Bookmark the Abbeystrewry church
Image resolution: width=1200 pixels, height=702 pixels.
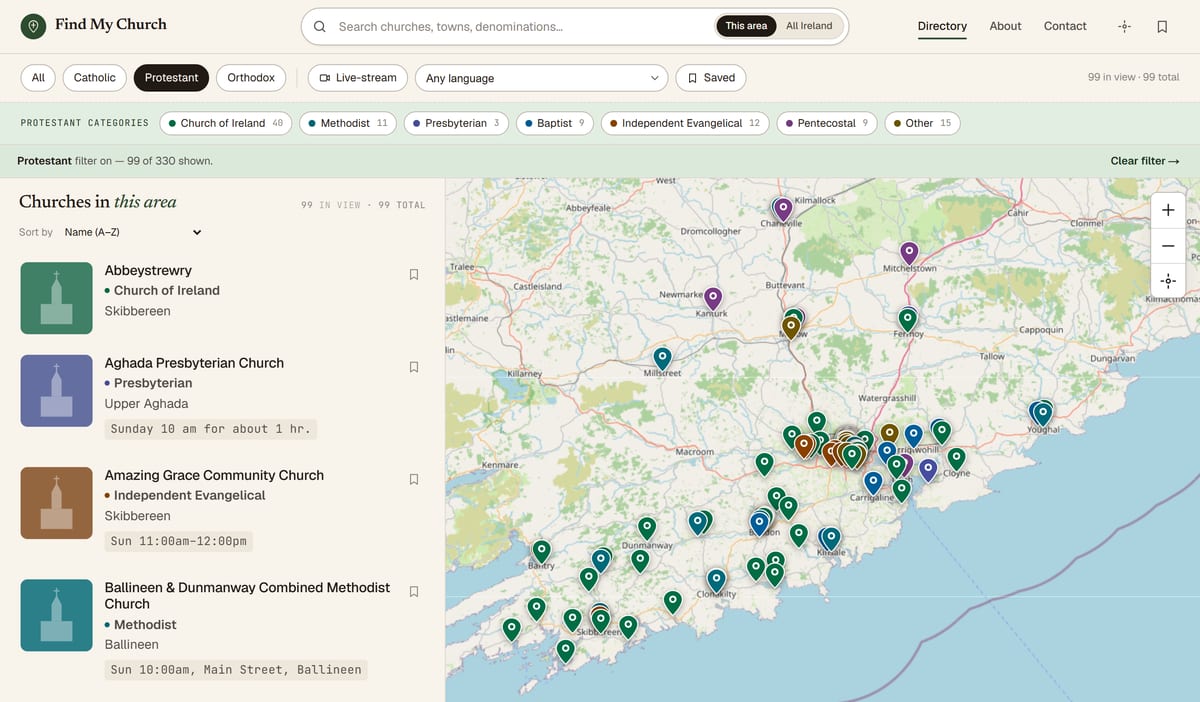point(414,274)
